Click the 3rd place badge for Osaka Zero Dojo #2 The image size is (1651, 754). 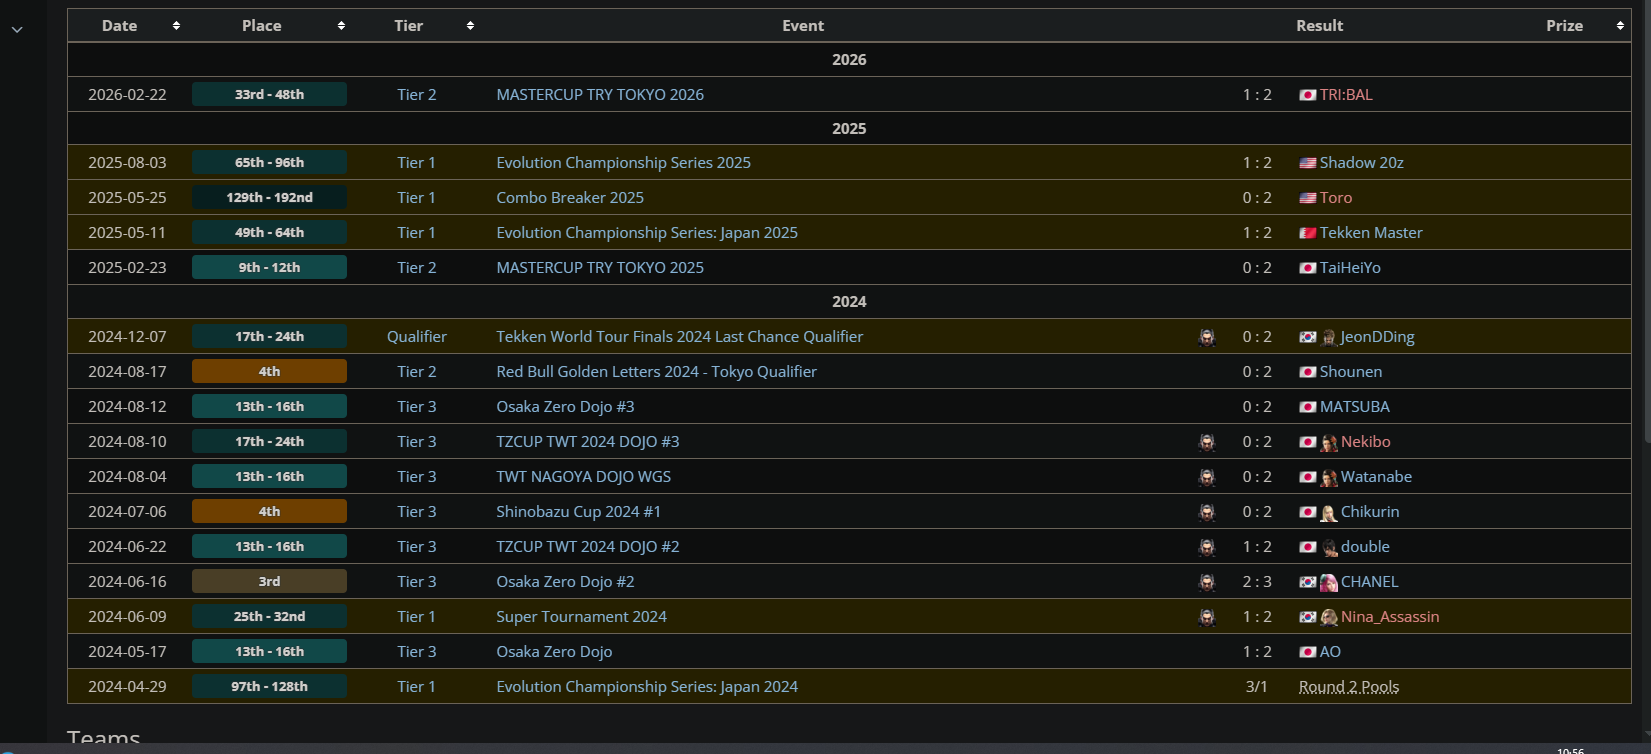(x=269, y=582)
